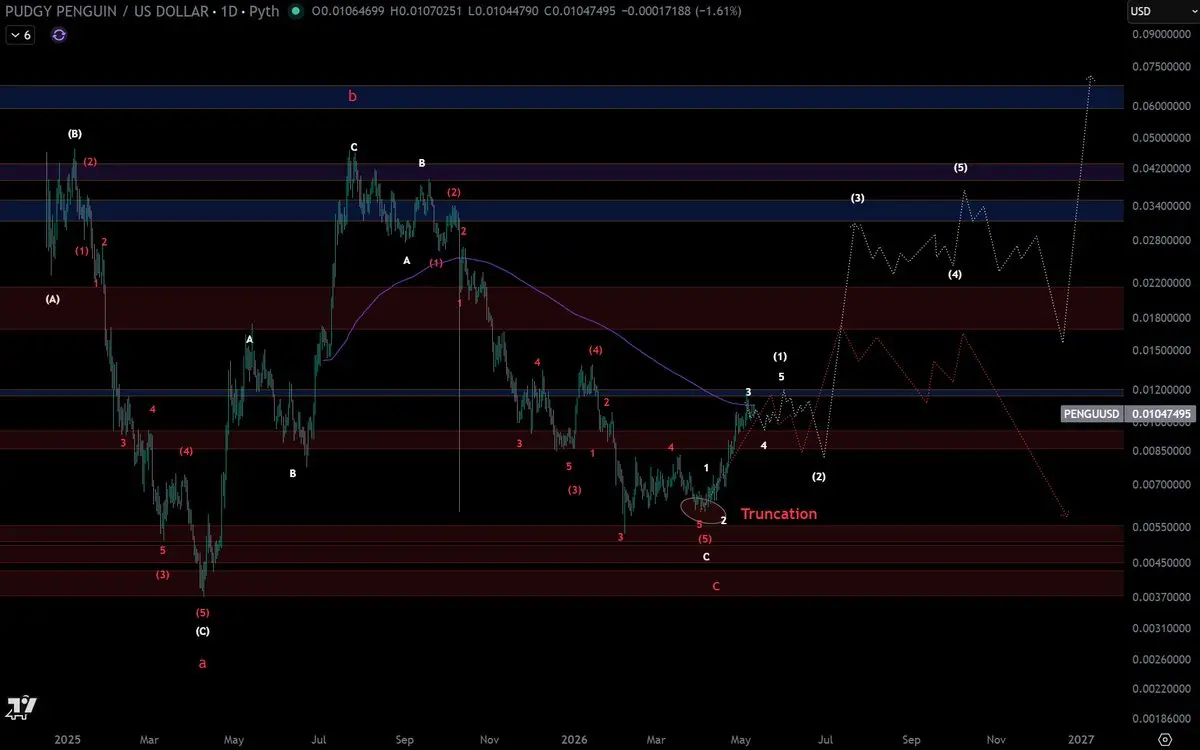The height and width of the screenshot is (750, 1200).
Task: Select the ellipse drawing beside Truncation
Action: [x=703, y=509]
